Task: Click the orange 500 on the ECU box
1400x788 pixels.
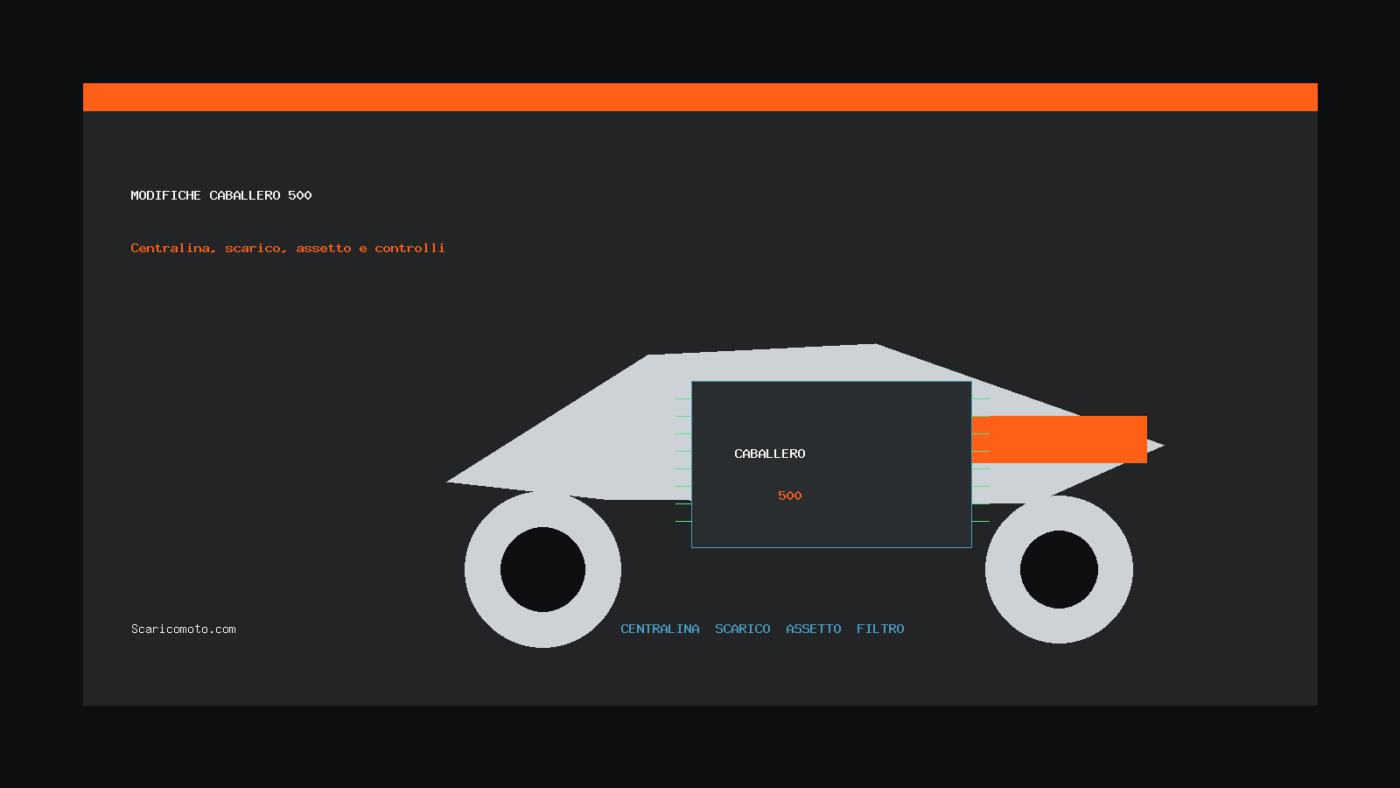Action: click(x=790, y=496)
